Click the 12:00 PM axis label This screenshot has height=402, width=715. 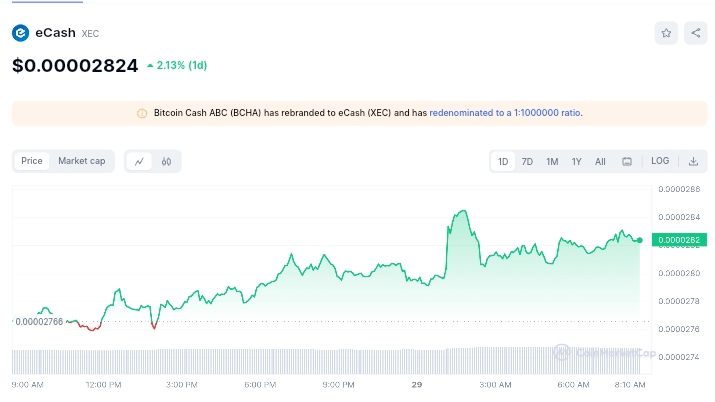click(104, 385)
